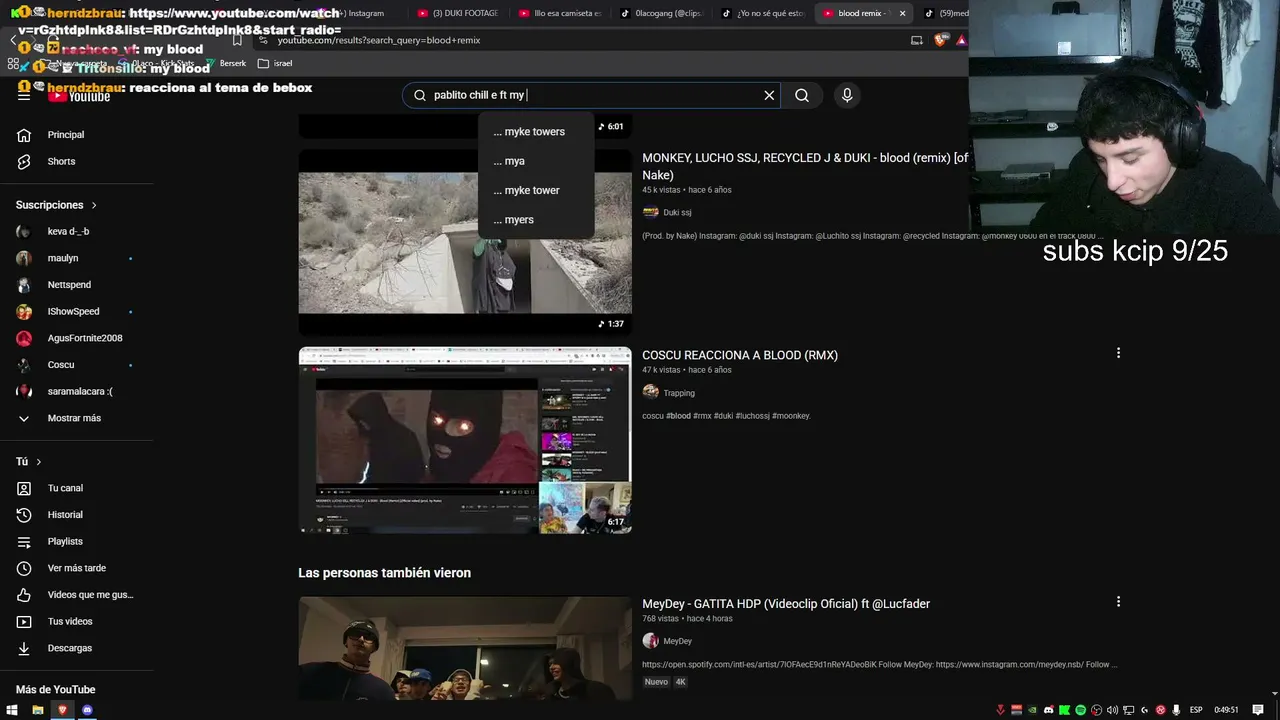The image size is (1280, 720).
Task: Clear the YouTube search box text
Action: click(769, 95)
